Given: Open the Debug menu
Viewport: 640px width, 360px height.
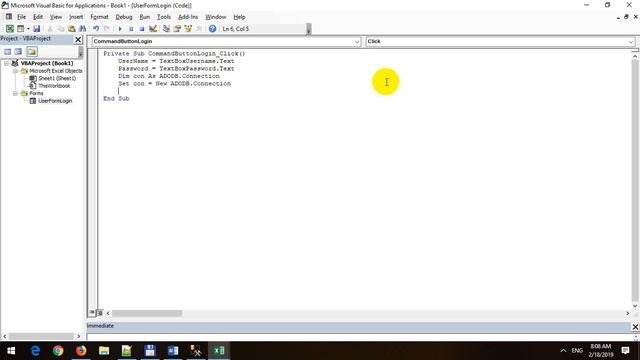Looking at the screenshot, I should coord(124,17).
